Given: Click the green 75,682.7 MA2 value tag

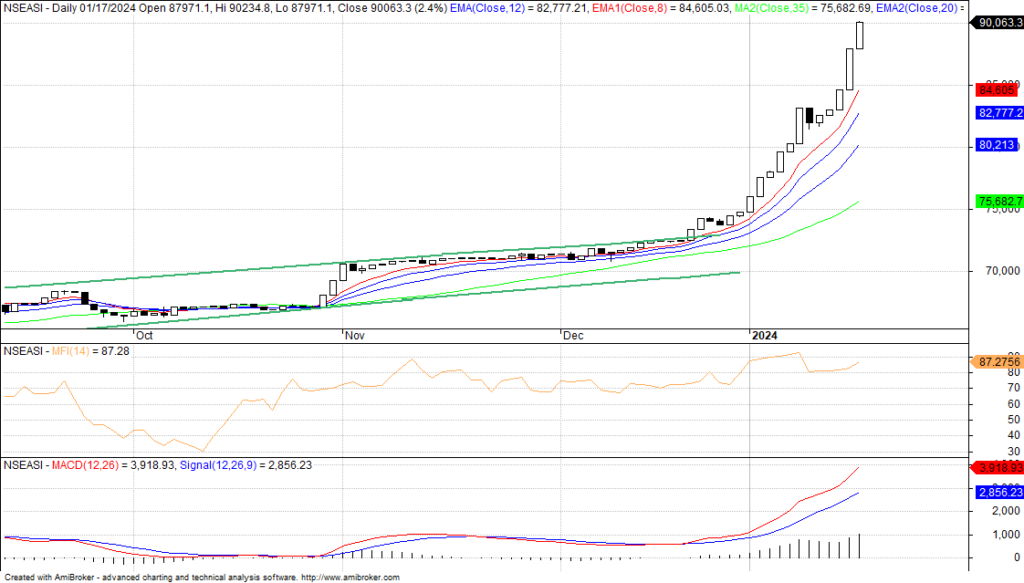Looking at the screenshot, I should pyautogui.click(x=998, y=202).
